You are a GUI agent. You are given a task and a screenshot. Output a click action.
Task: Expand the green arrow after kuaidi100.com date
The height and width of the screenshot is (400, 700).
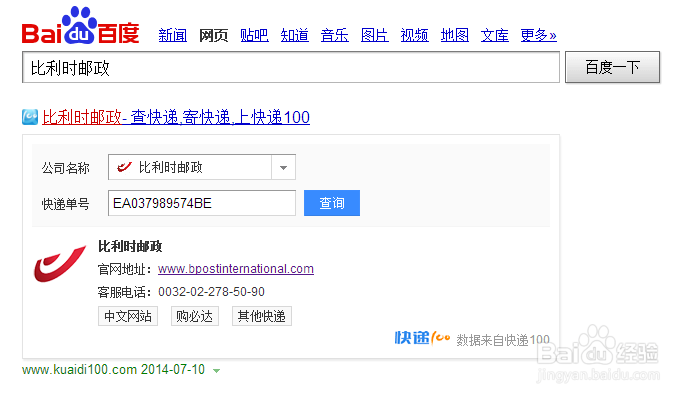coord(217,371)
